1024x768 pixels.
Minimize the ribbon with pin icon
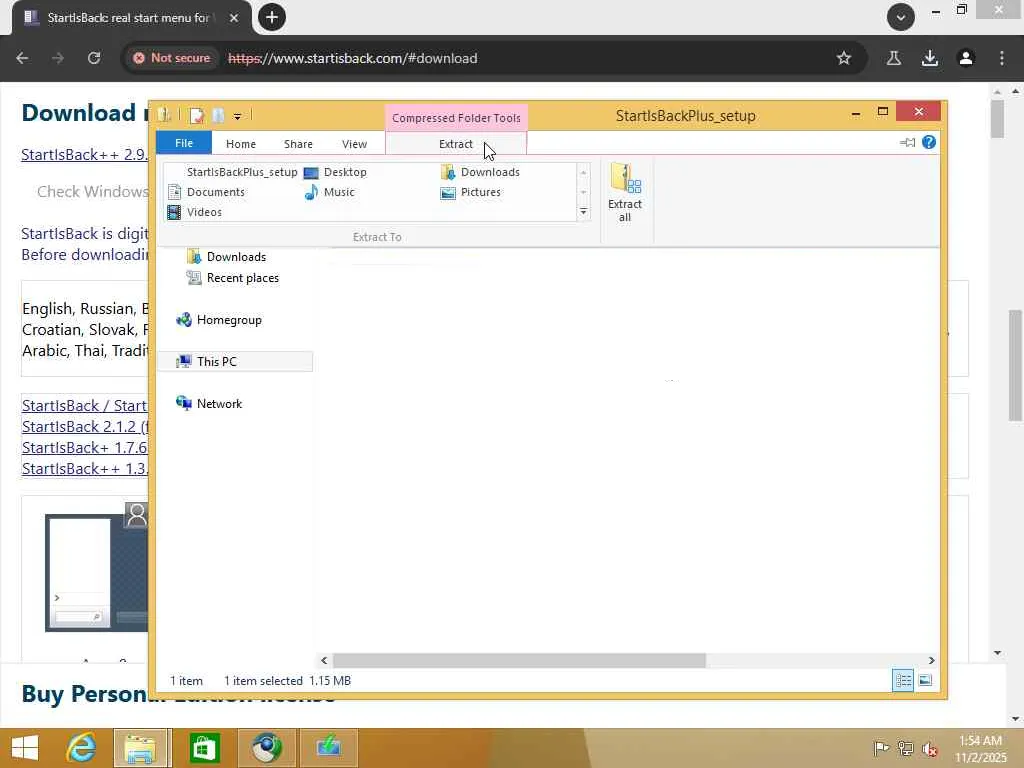coord(907,142)
